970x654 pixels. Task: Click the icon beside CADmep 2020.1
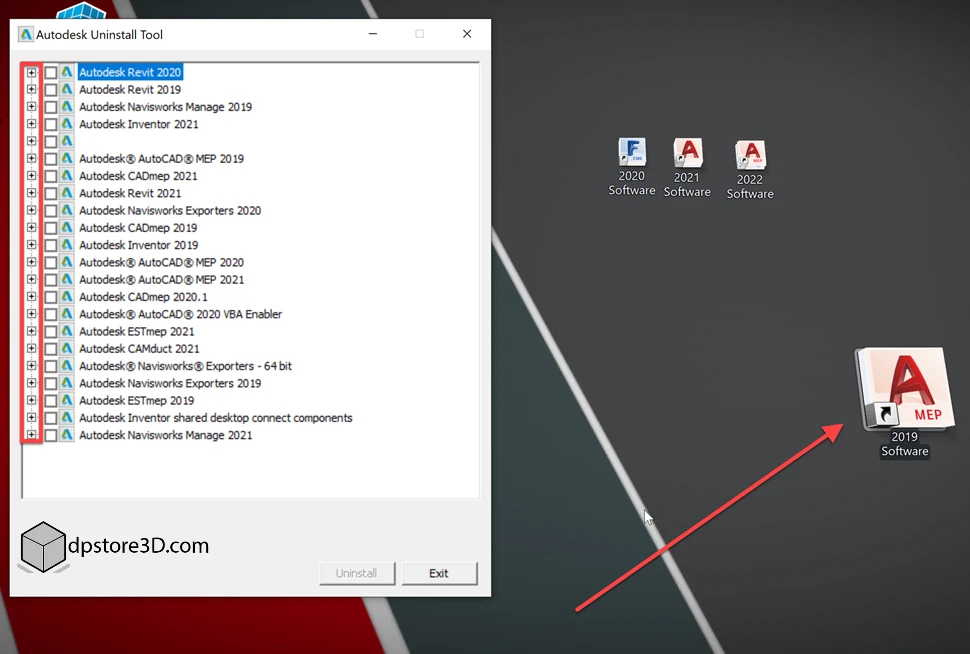(x=67, y=297)
